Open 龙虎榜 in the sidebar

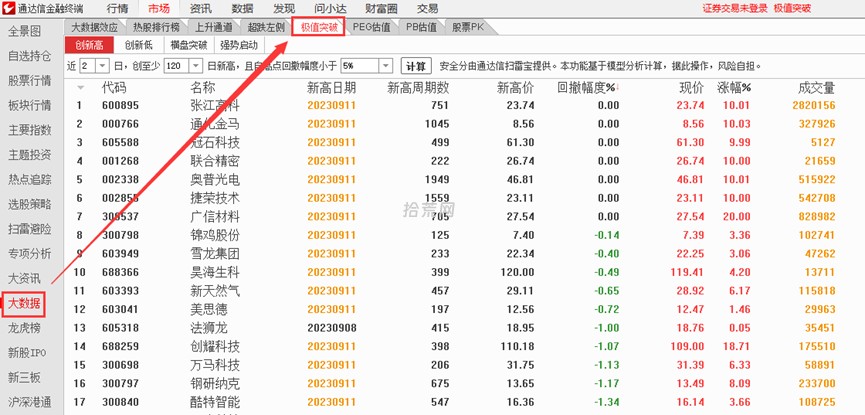pos(24,328)
